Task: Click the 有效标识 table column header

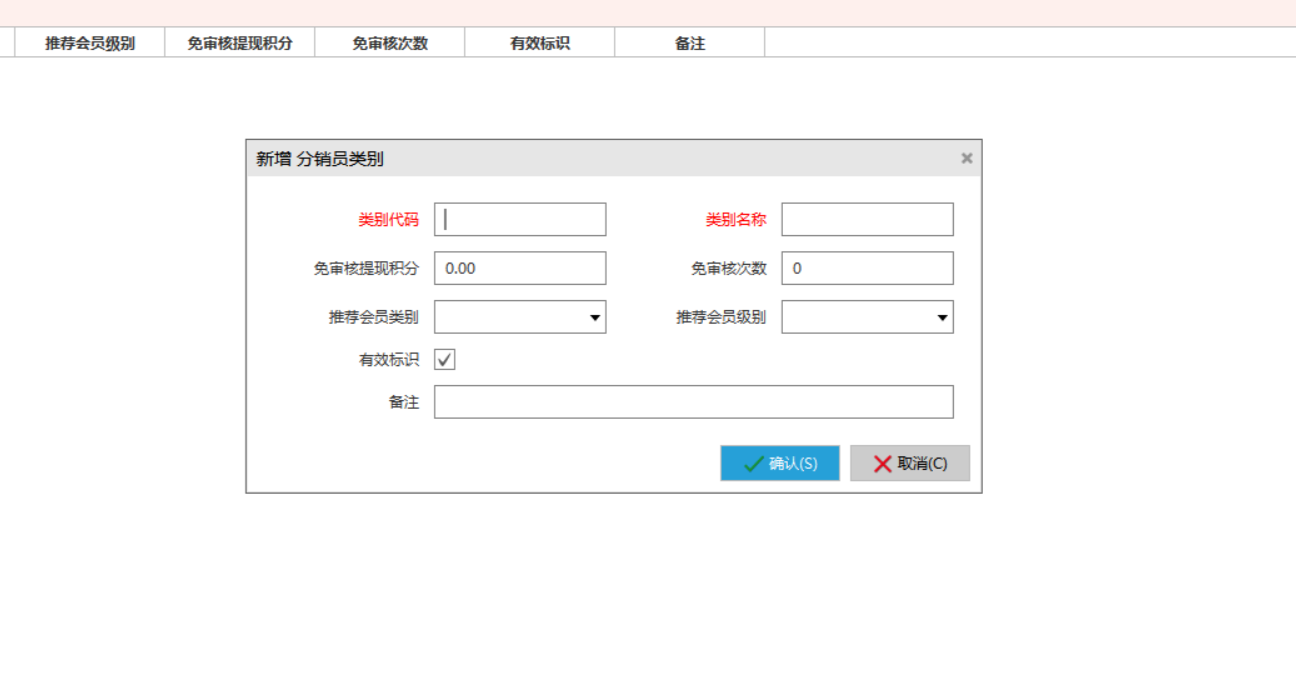Action: (x=540, y=43)
